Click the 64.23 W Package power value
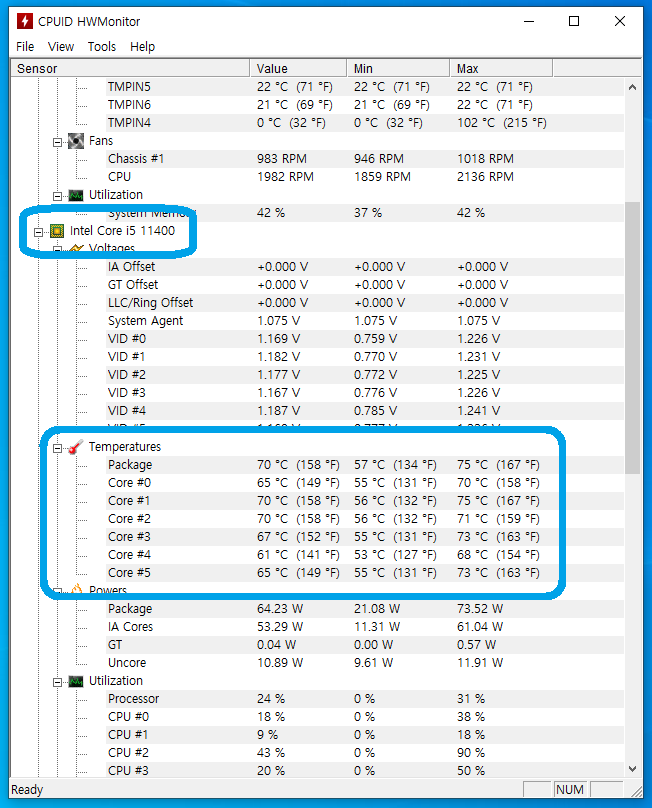 (x=280, y=609)
